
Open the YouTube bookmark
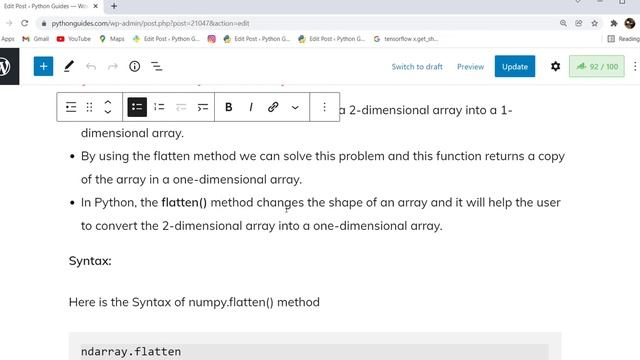[74, 39]
